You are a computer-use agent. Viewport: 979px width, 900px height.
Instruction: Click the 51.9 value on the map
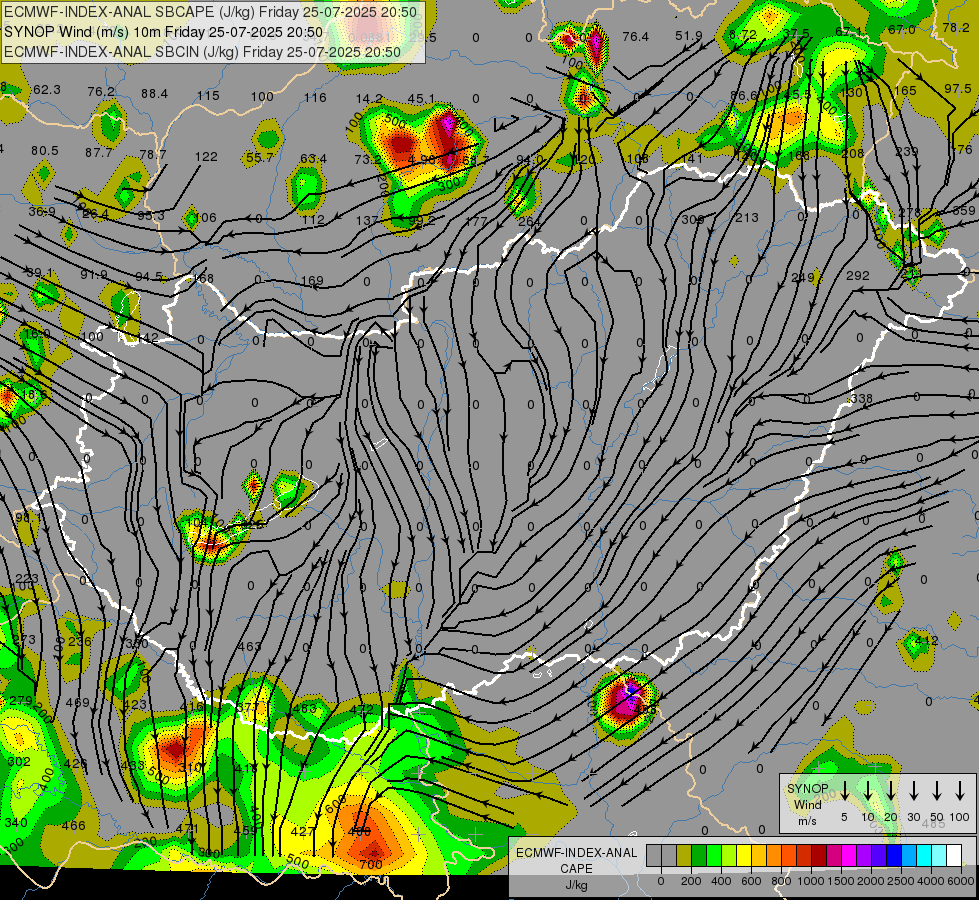pyautogui.click(x=689, y=36)
